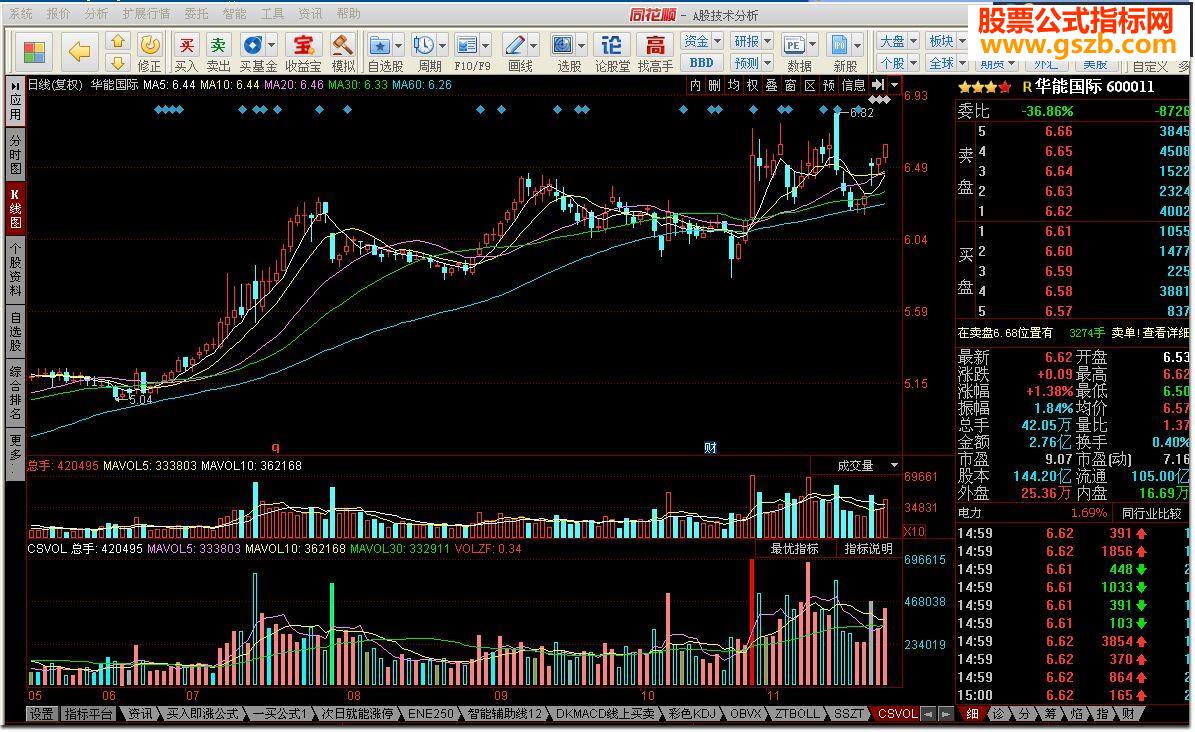Click the 指标说明 button
1195x732 pixels.
pos(867,548)
